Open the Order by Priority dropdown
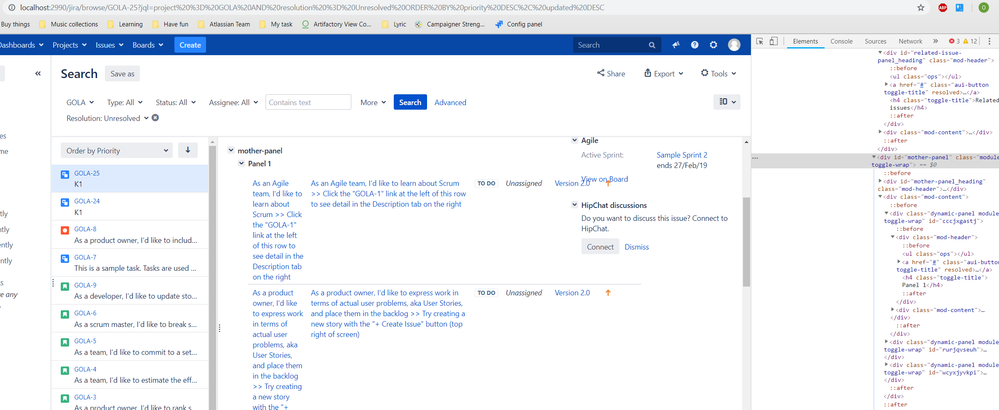The width and height of the screenshot is (999, 410). pyautogui.click(x=117, y=150)
